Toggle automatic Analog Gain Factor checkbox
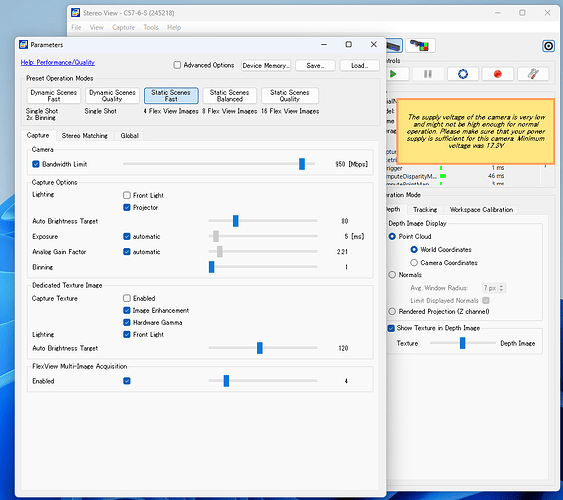The width and height of the screenshot is (563, 500). coord(127,252)
